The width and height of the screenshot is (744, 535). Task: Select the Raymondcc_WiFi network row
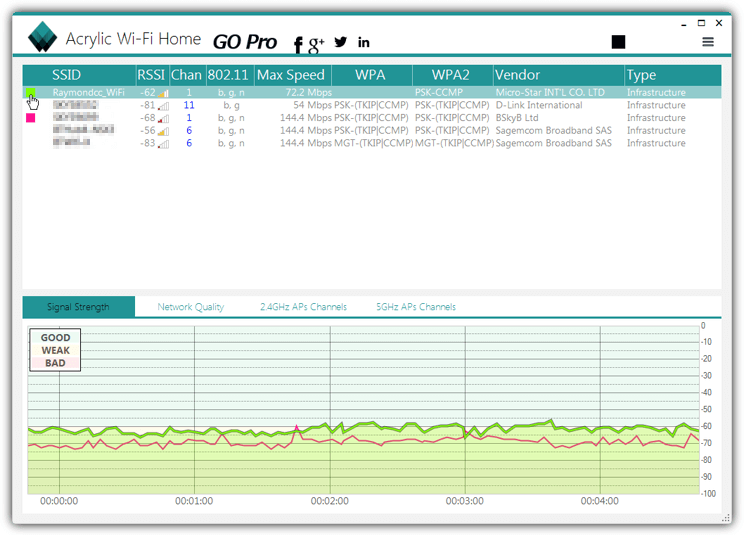(x=372, y=92)
